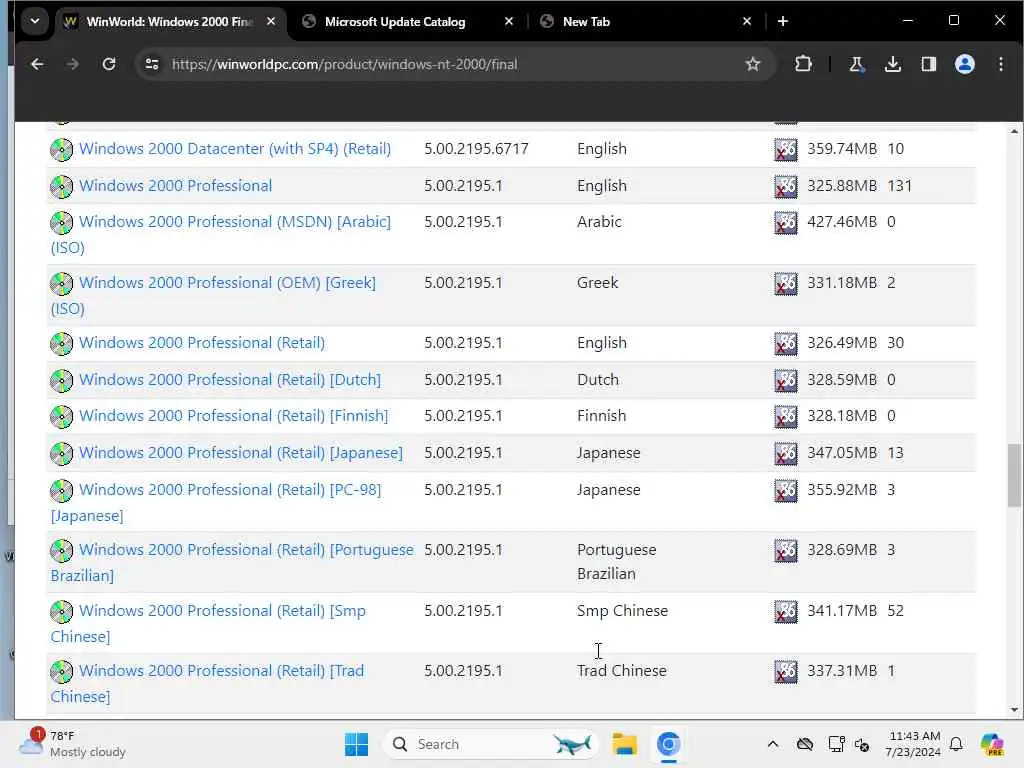The width and height of the screenshot is (1024, 768).
Task: Open the Copilot preview icon in taskbar
Action: click(x=991, y=744)
